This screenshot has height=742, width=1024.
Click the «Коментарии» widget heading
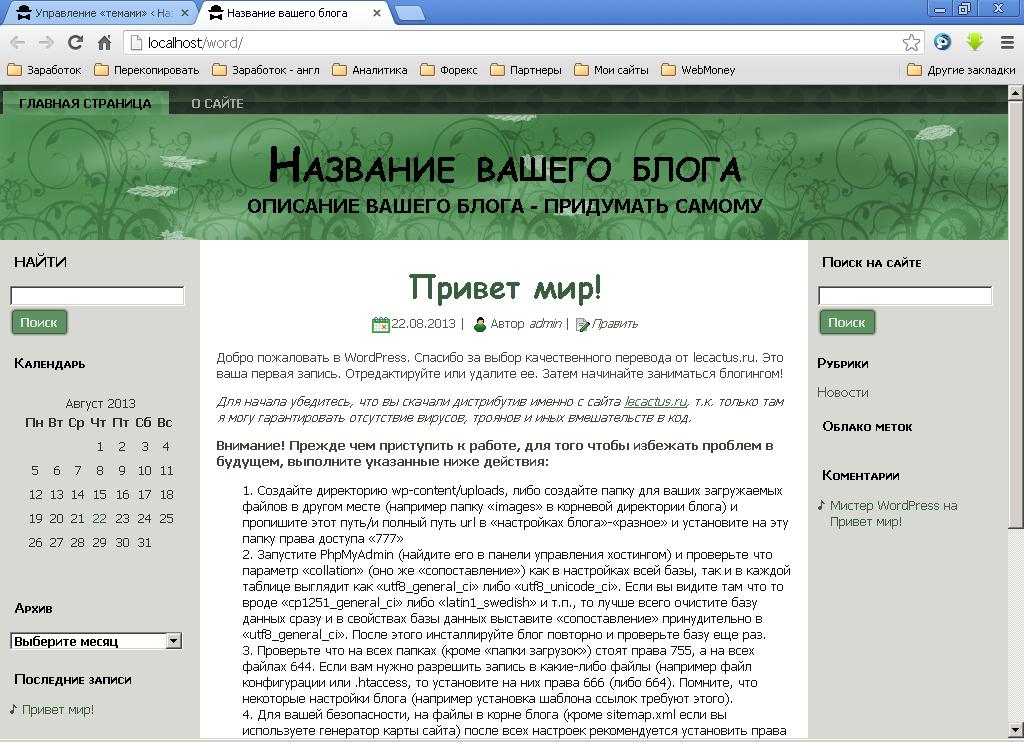[x=861, y=476]
